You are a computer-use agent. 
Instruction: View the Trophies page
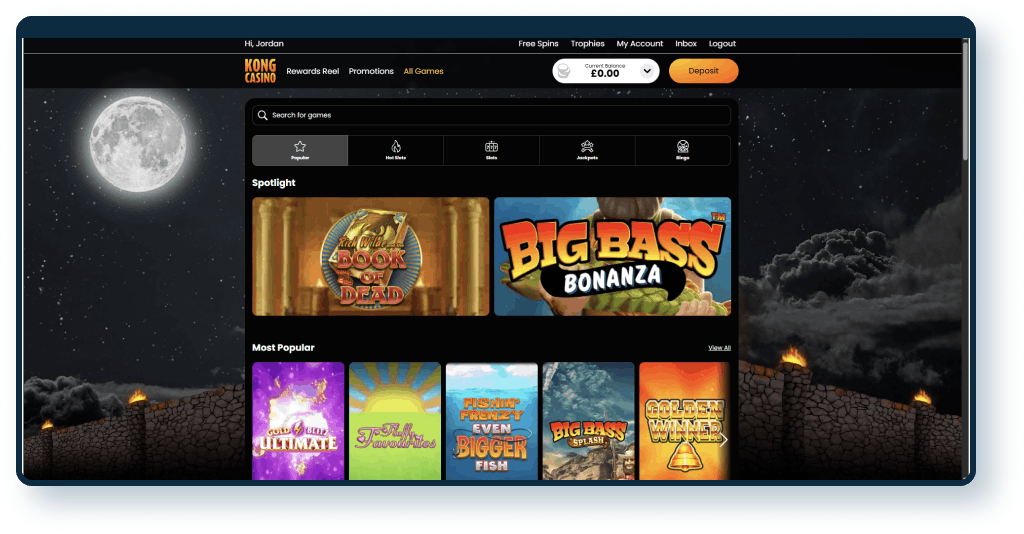587,44
